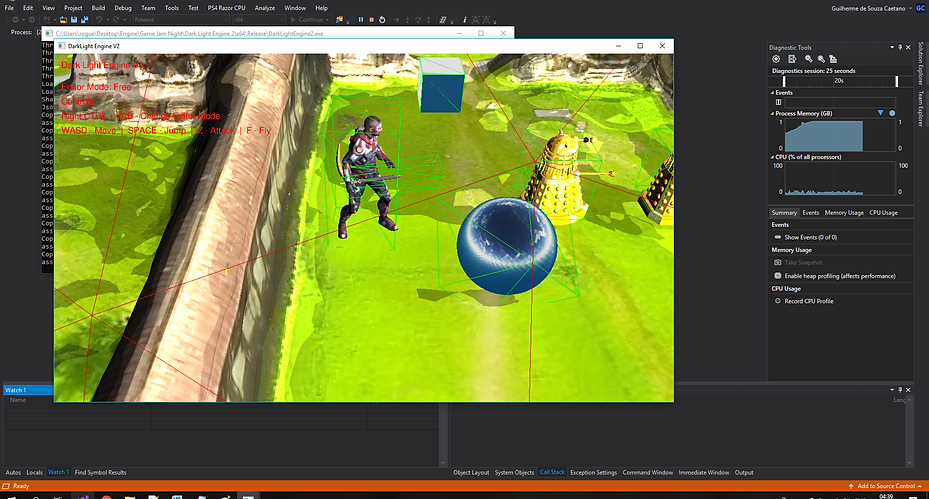Switch to the CPU Usage tab

883,213
